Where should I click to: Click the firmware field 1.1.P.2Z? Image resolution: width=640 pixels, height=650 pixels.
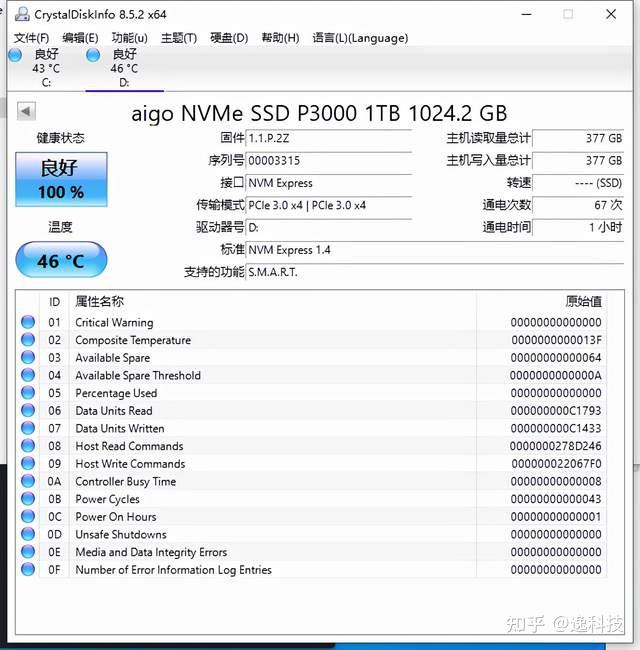coord(329,138)
